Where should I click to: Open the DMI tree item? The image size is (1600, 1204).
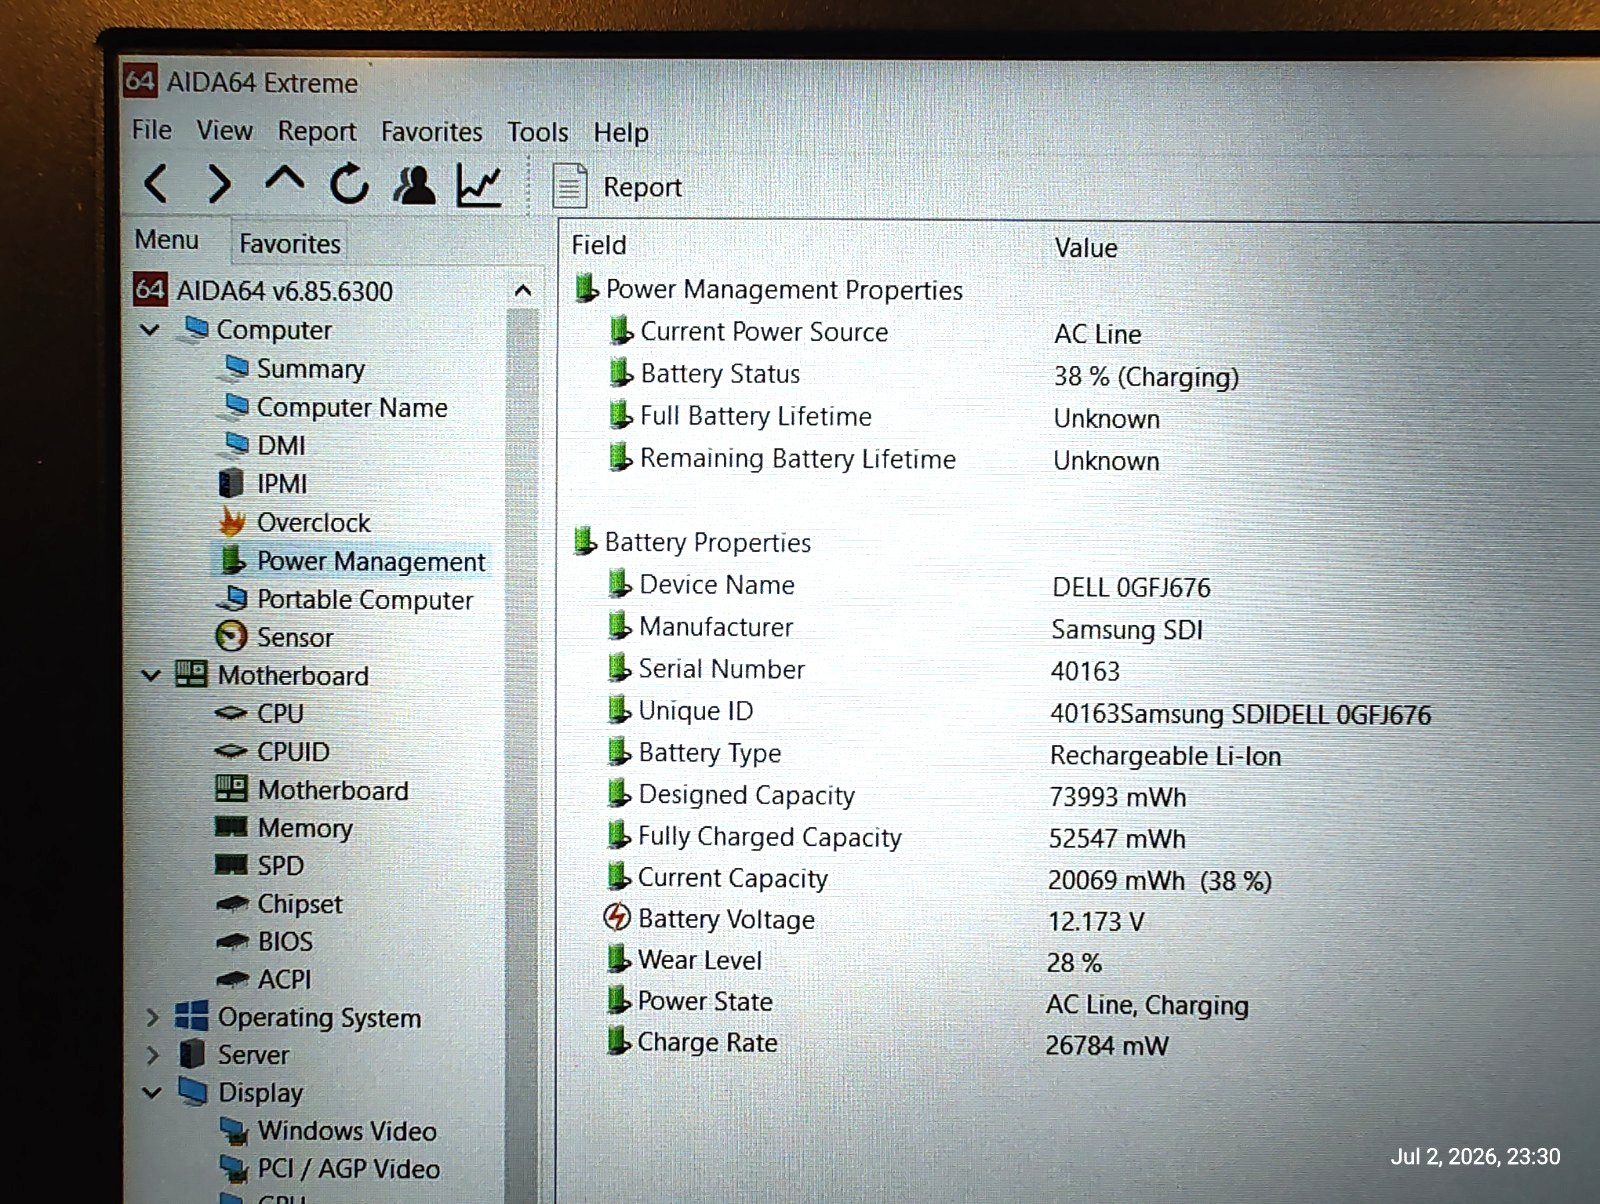pos(281,446)
